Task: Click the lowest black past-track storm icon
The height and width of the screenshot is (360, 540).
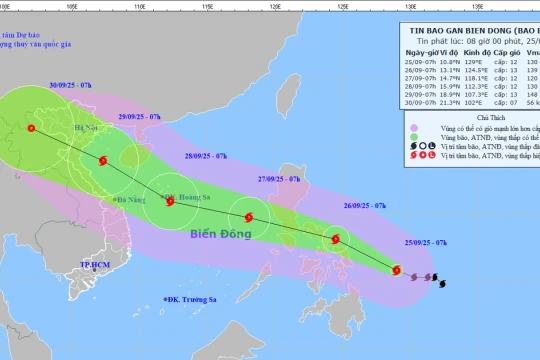Action: tap(443, 284)
